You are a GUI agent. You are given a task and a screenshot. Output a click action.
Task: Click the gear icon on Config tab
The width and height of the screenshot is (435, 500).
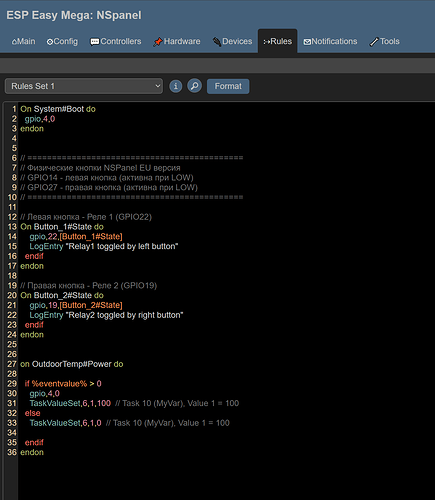(x=50, y=42)
